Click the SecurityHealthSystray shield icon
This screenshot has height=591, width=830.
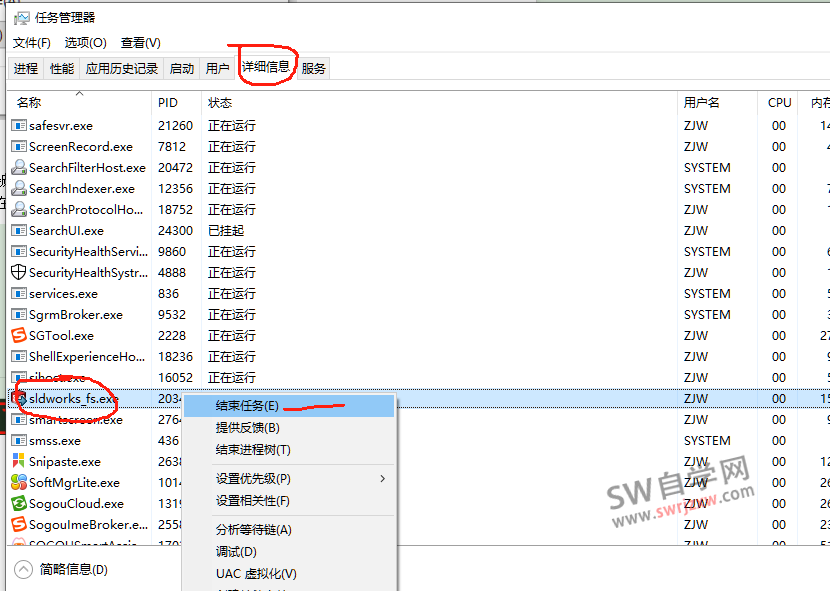(x=18, y=272)
